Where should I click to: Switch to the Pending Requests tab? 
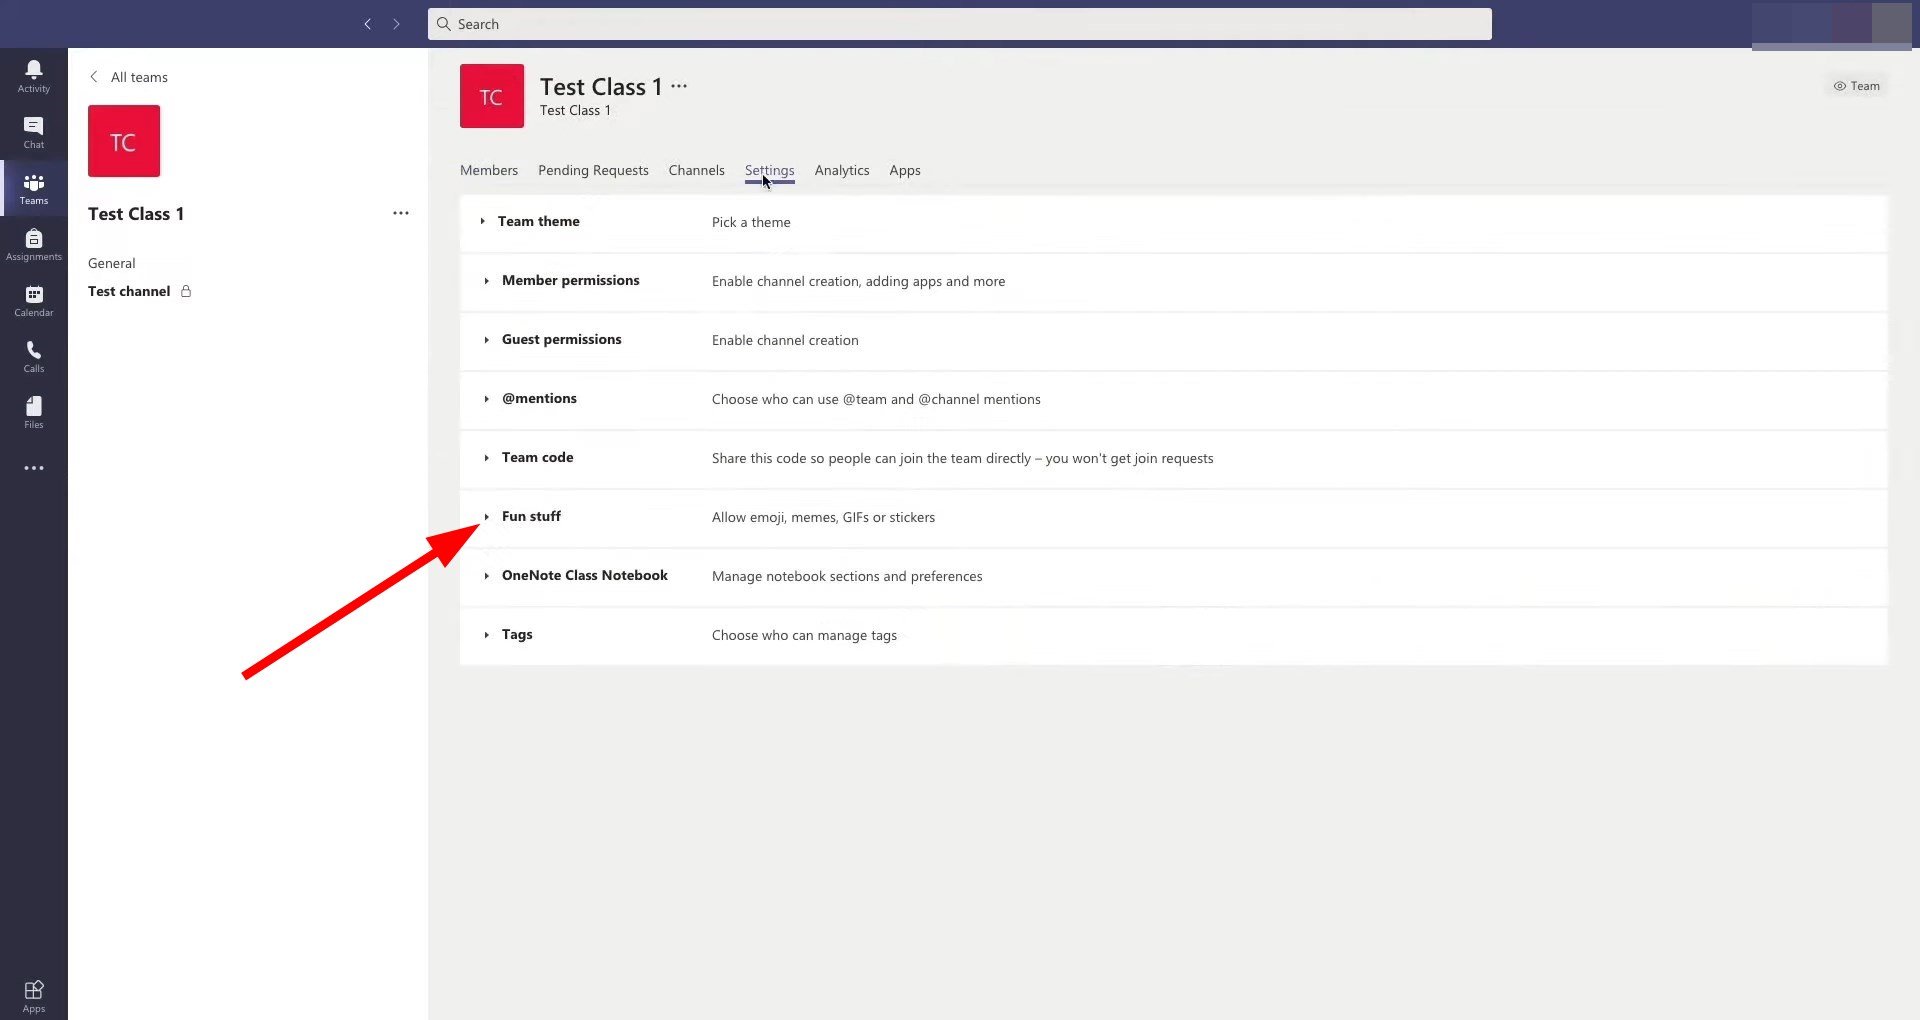tap(593, 170)
